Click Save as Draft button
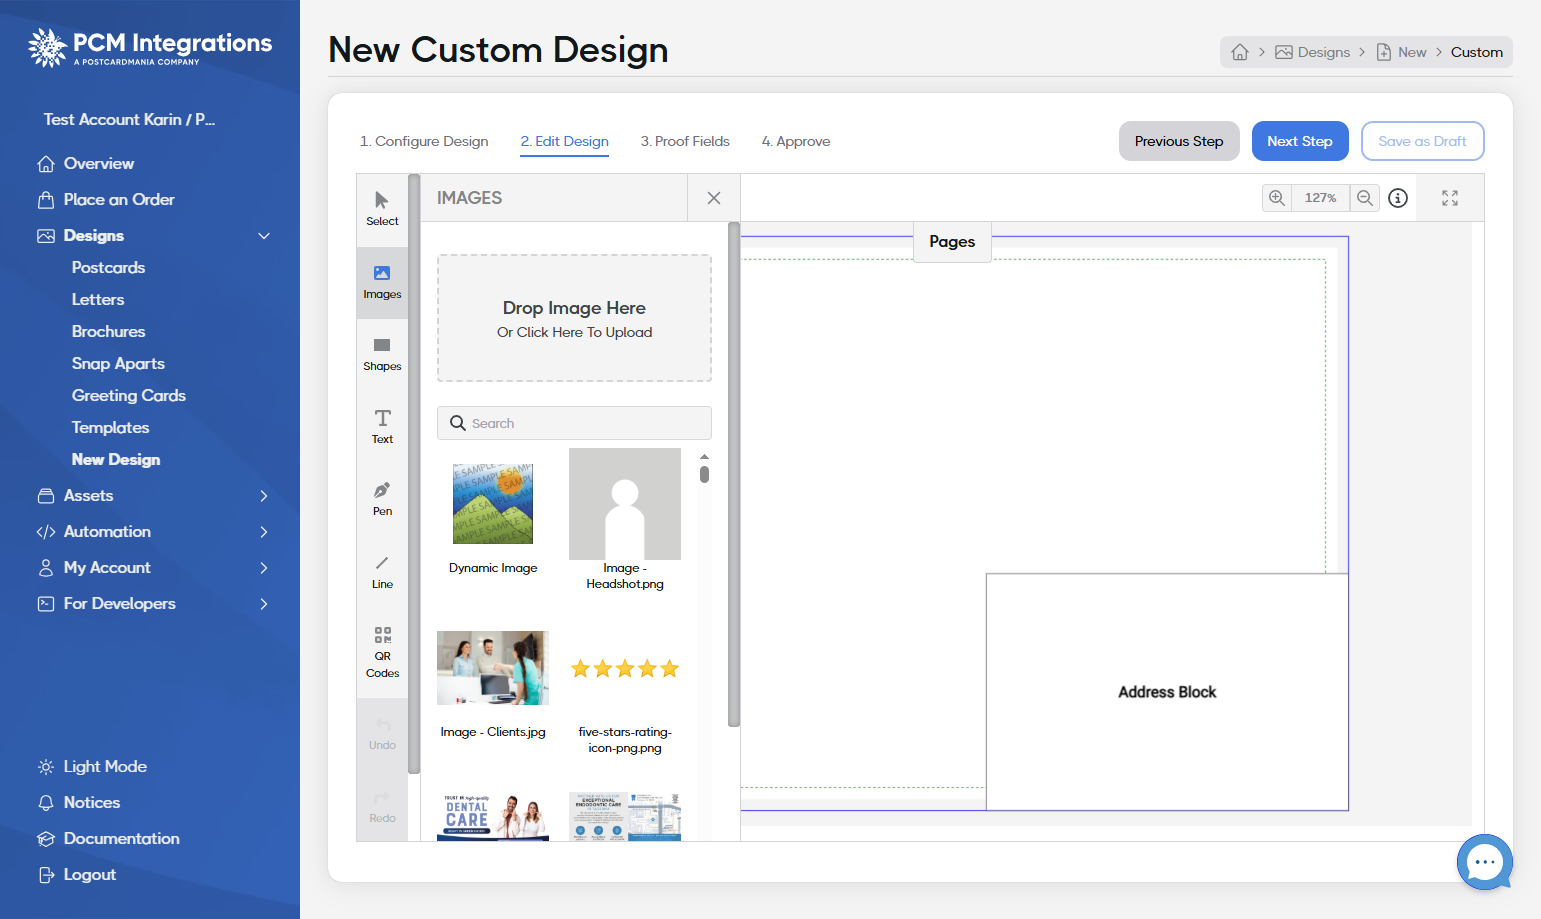The width and height of the screenshot is (1541, 919). point(1422,141)
